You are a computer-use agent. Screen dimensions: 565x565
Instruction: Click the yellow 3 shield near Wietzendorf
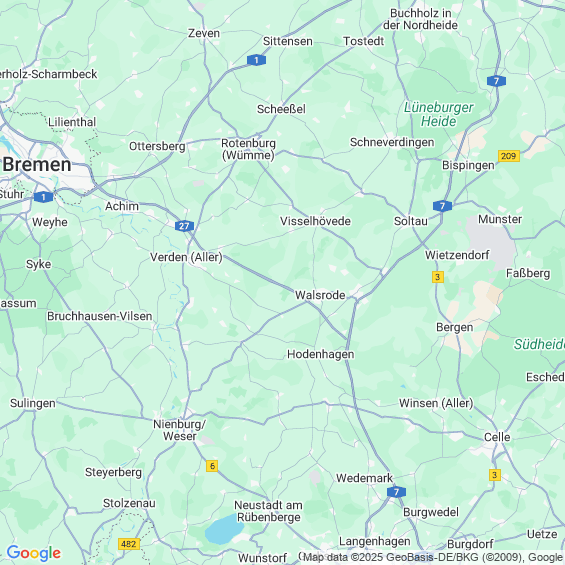click(438, 277)
